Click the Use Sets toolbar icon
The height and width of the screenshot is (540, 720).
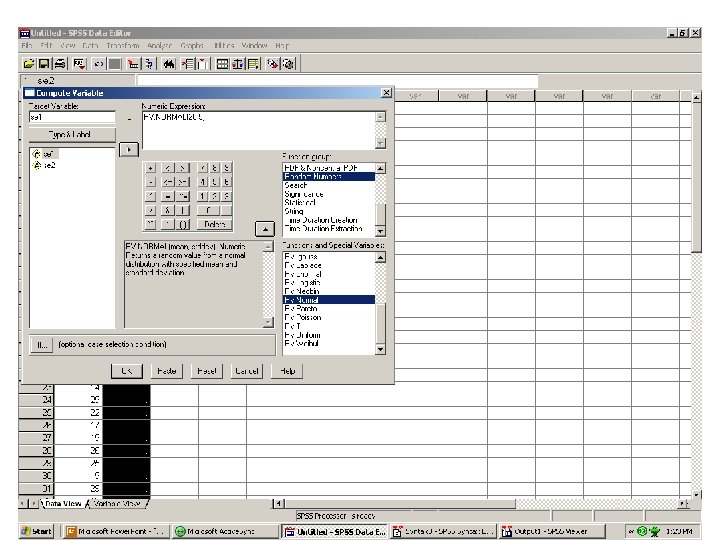pyautogui.click(x=288, y=64)
